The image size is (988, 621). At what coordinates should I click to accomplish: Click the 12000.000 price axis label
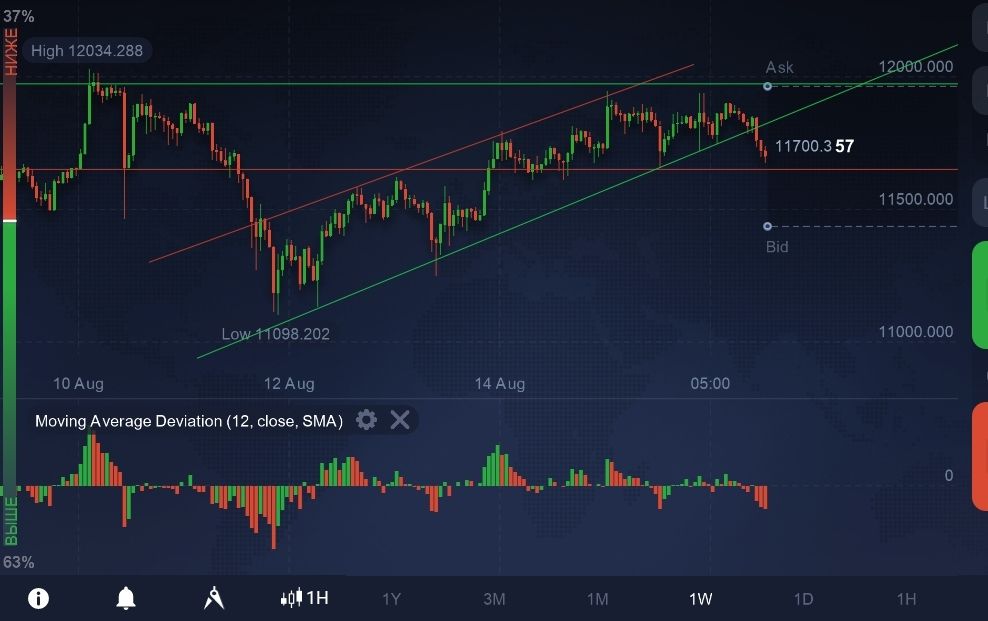[x=916, y=67]
